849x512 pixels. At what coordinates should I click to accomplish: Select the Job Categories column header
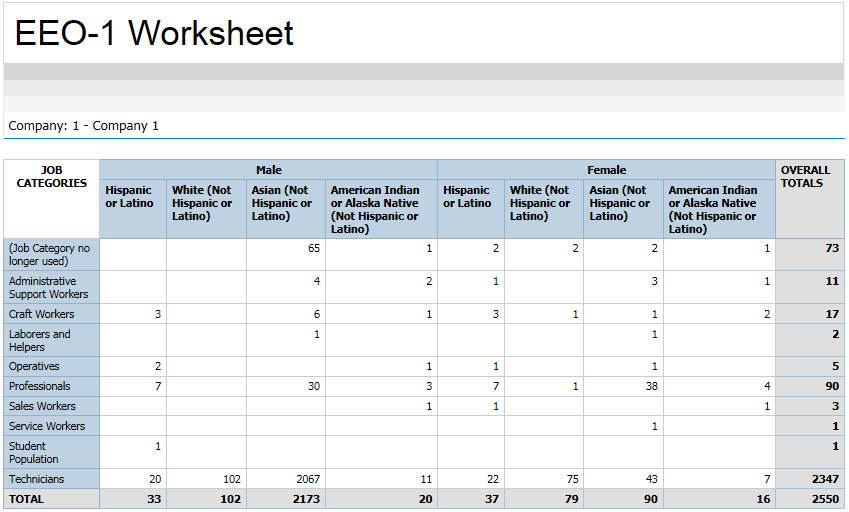51,177
